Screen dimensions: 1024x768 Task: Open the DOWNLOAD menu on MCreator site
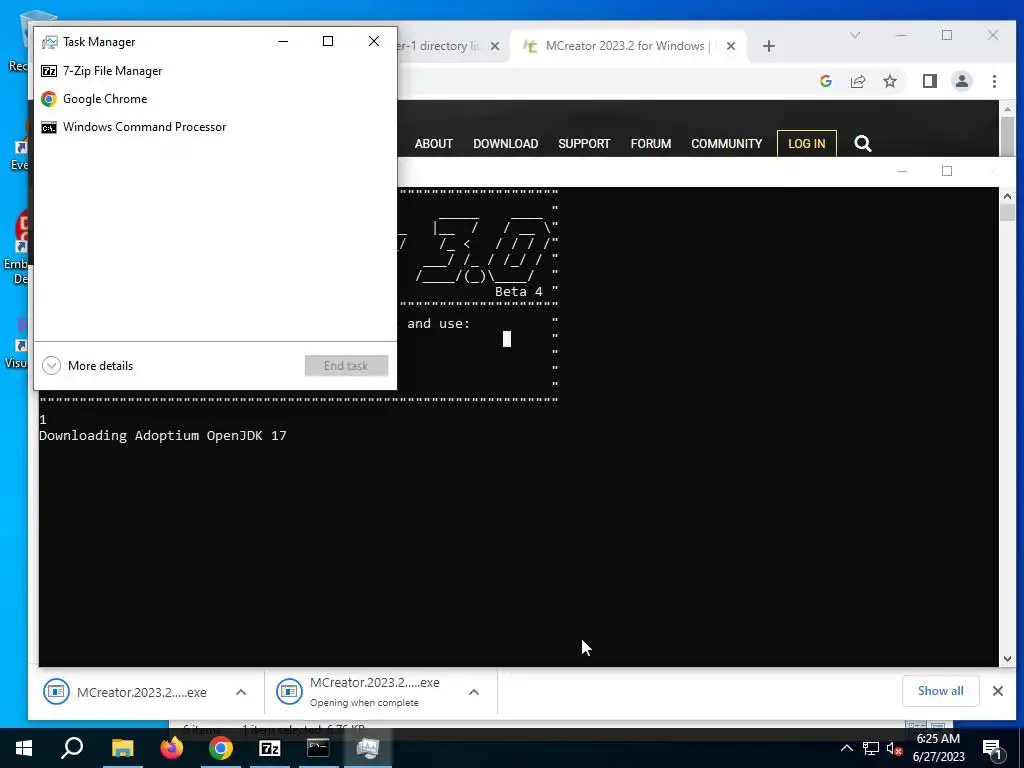point(505,144)
